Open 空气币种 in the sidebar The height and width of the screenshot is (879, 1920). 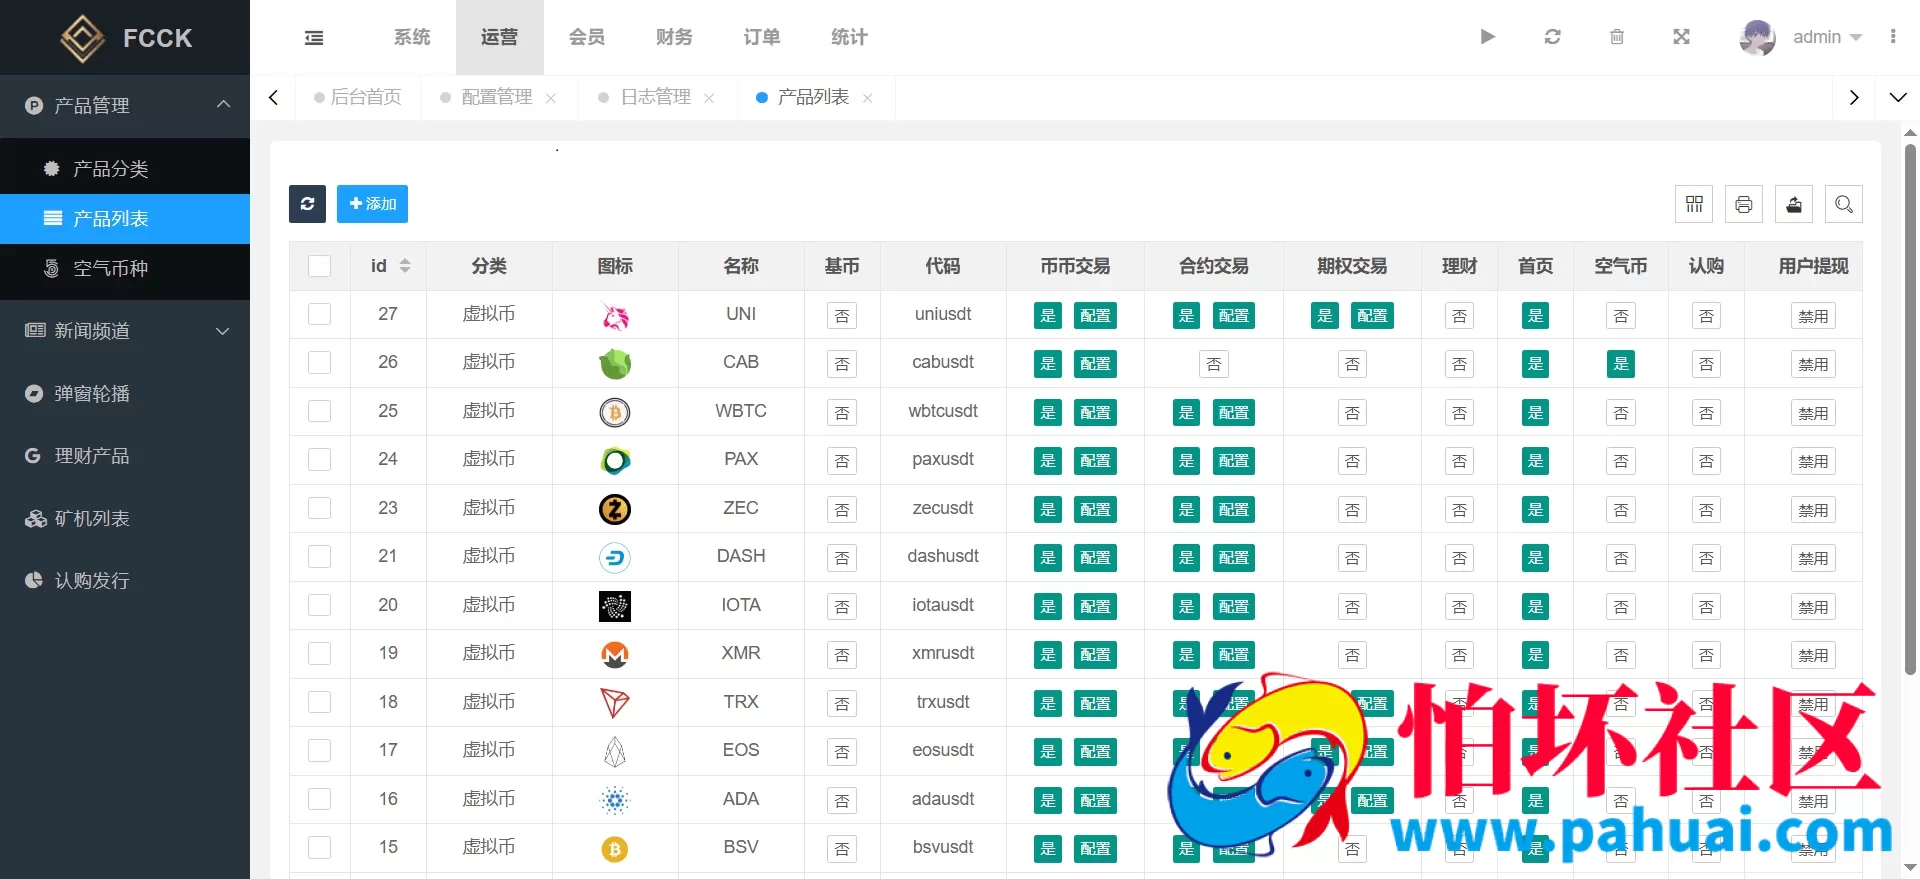point(125,268)
